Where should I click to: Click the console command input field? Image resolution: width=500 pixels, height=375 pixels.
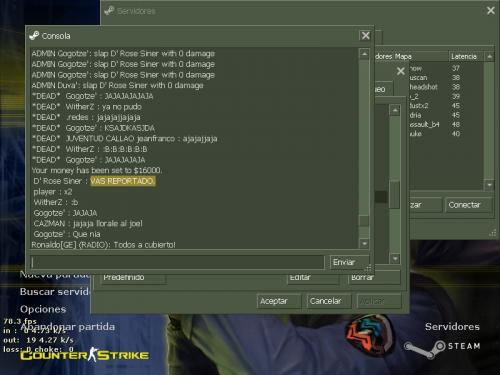177,262
